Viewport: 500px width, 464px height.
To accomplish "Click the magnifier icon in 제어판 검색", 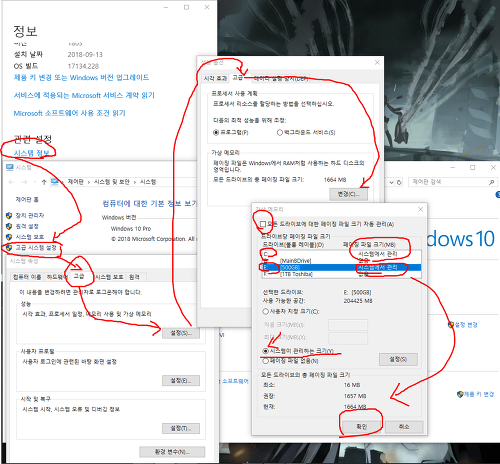I will (491, 182).
